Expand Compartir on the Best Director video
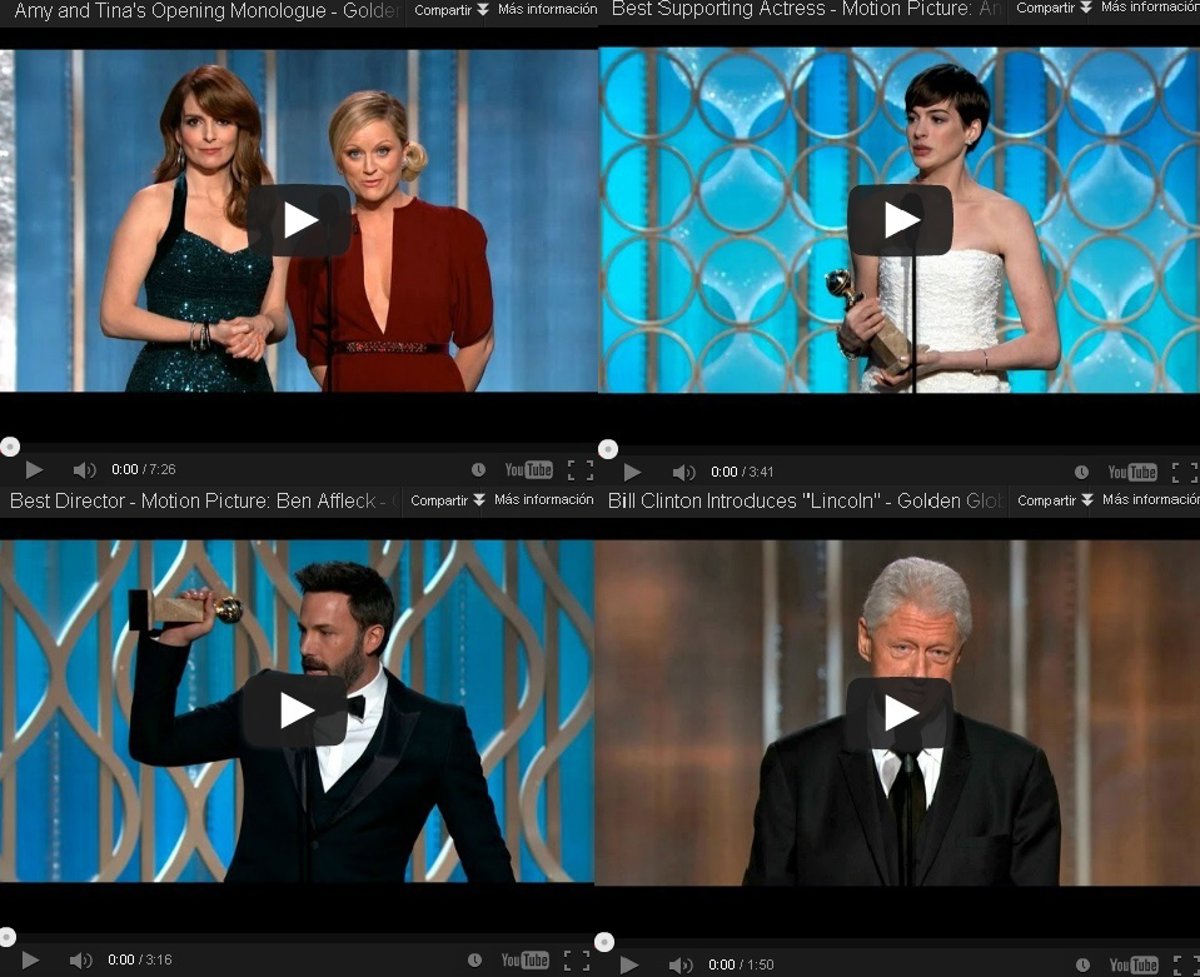 coord(447,500)
